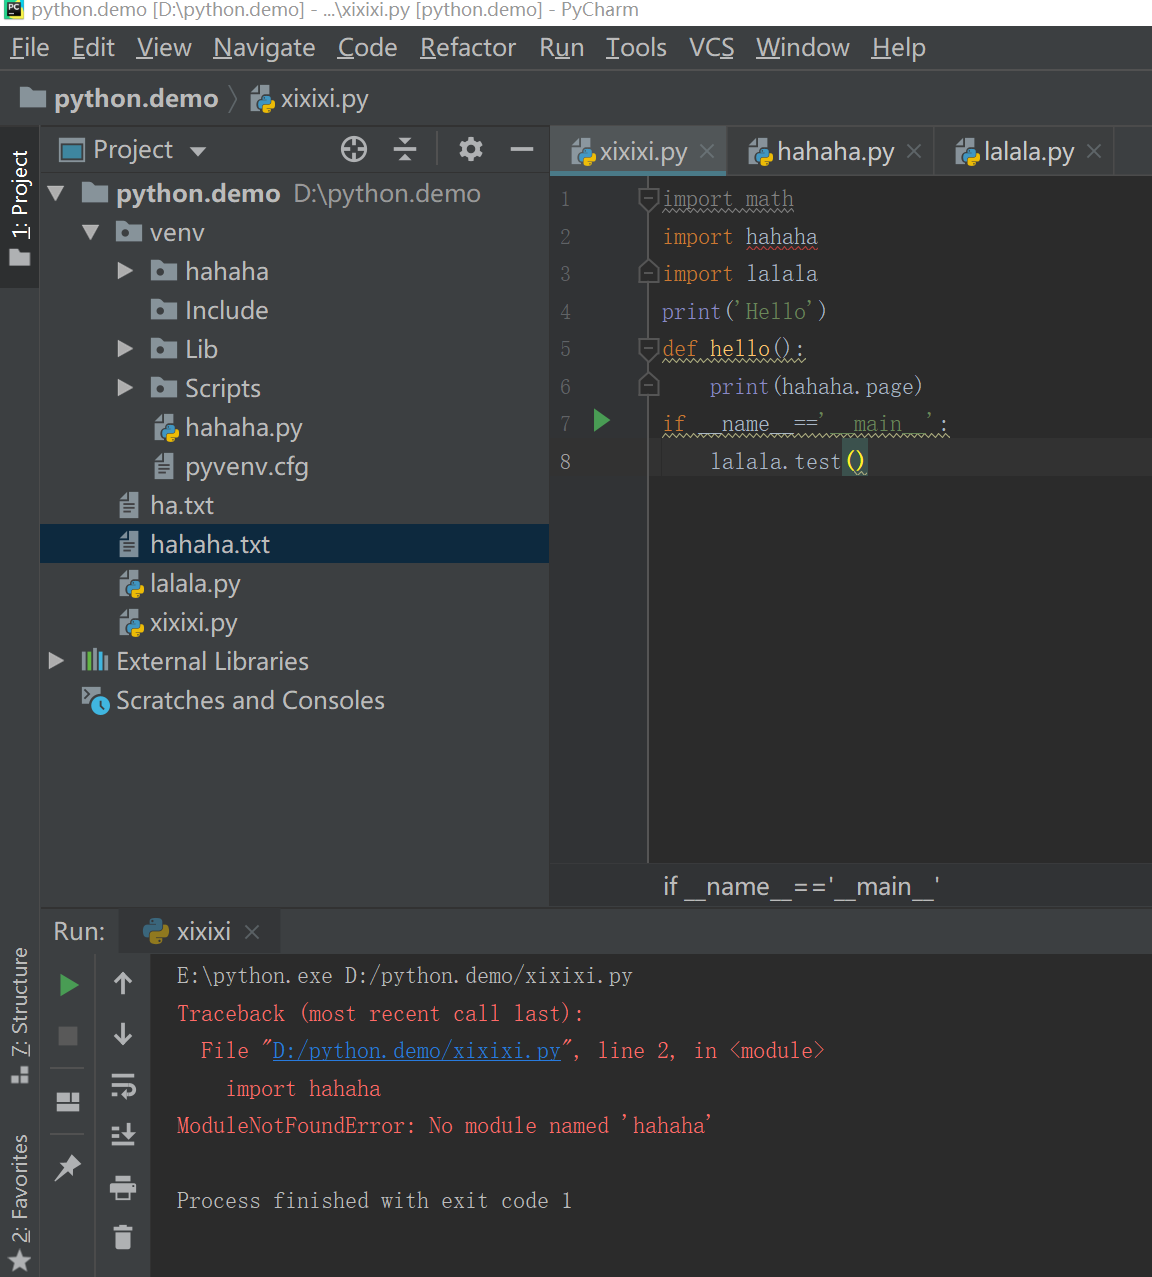
Task: Expand External Libraries node
Action: coord(56,661)
